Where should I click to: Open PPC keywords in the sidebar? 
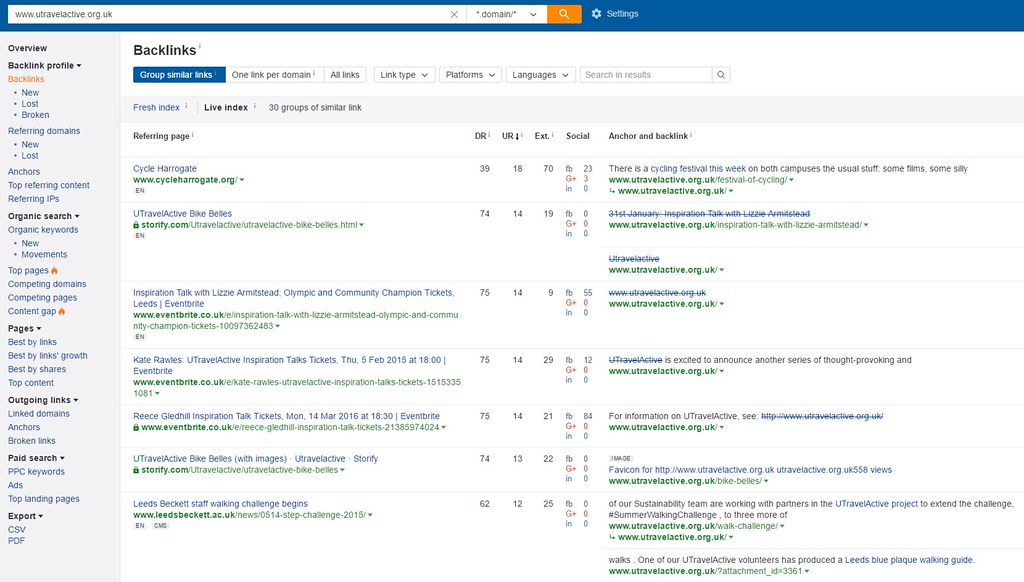[x=37, y=472]
